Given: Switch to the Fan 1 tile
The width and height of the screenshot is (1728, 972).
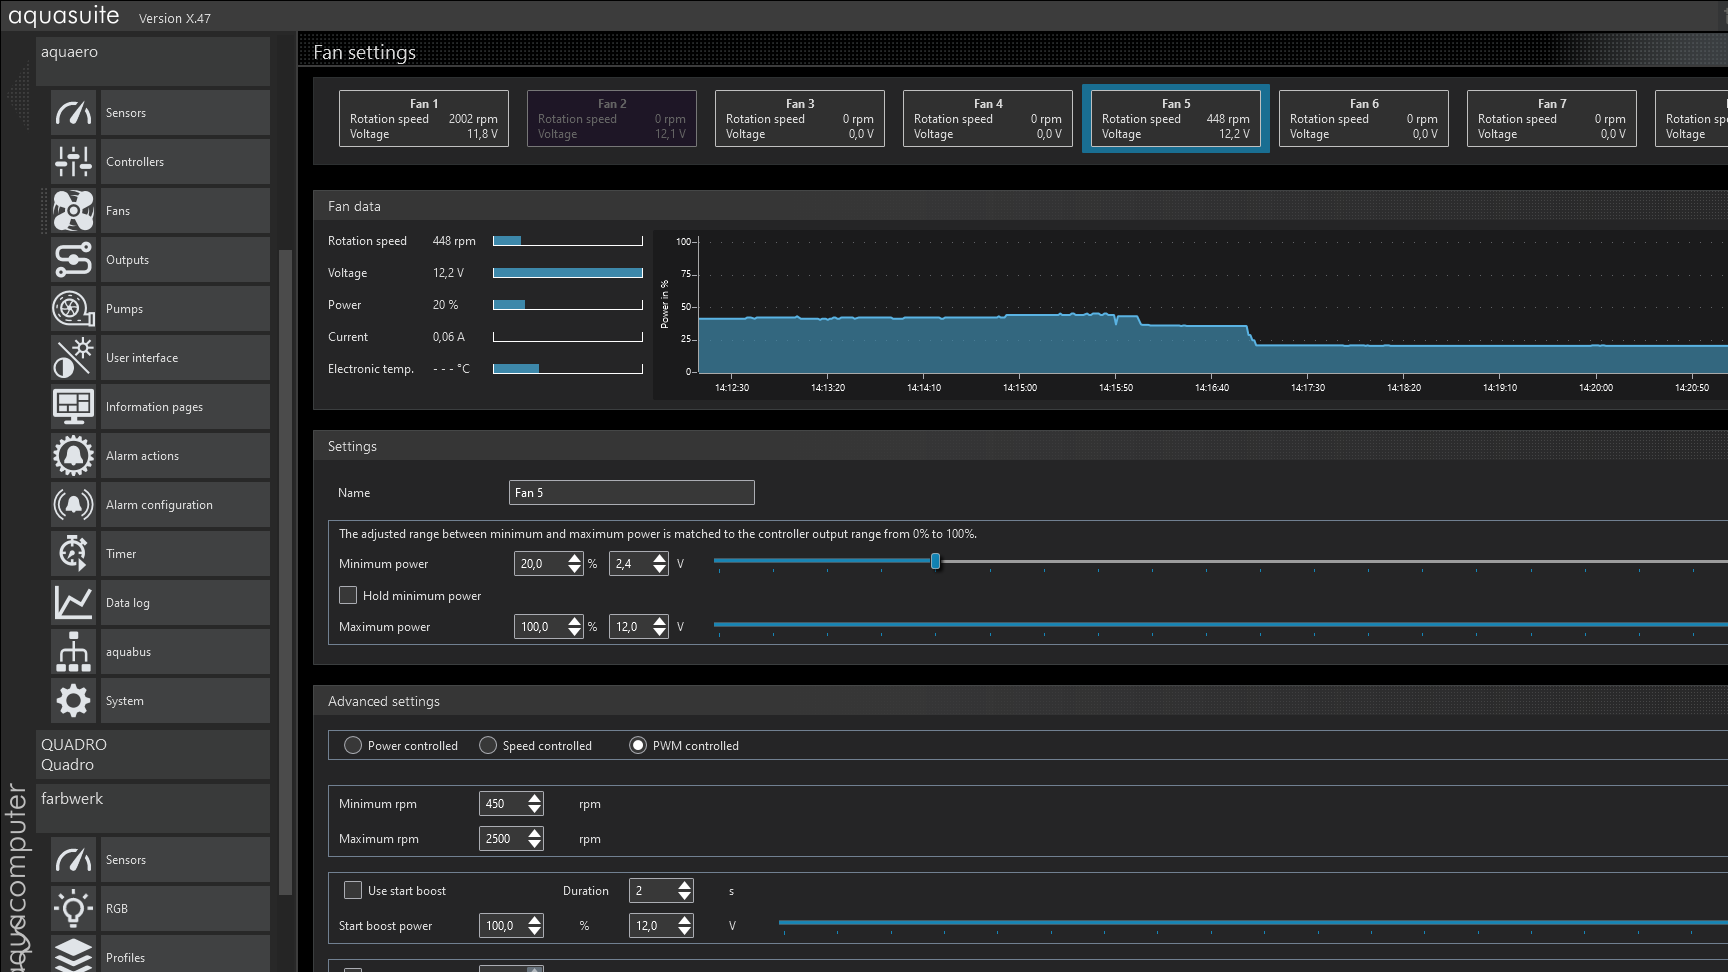Looking at the screenshot, I should (x=423, y=118).
